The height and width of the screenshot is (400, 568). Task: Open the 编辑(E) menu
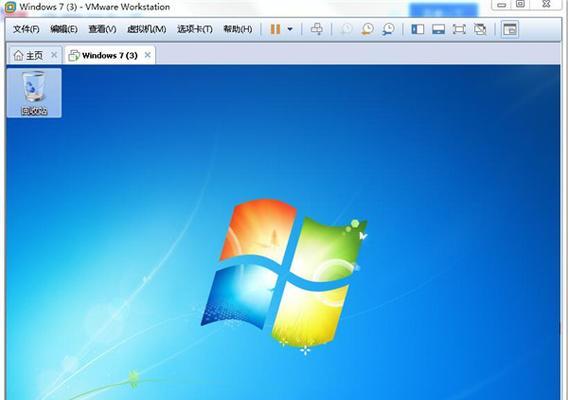tap(64, 29)
